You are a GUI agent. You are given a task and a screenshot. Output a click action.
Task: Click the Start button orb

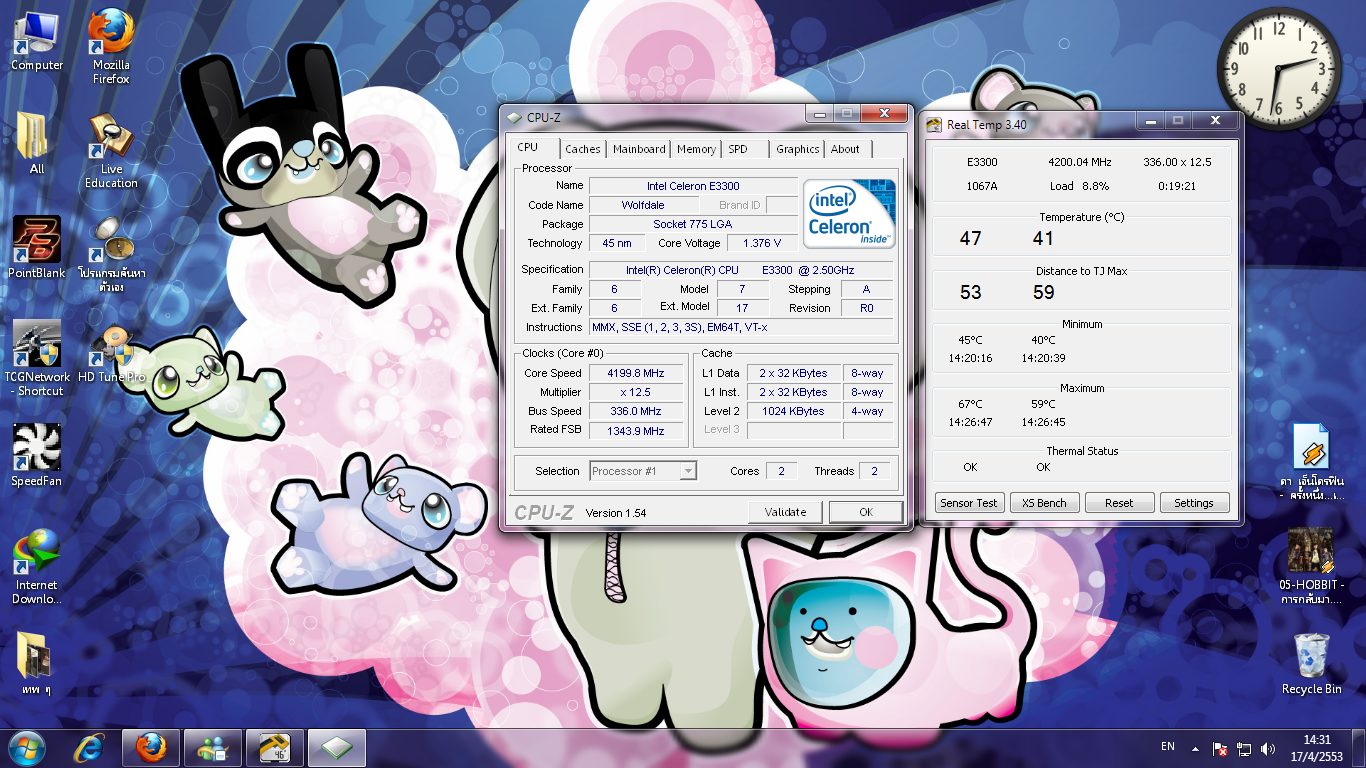point(27,748)
